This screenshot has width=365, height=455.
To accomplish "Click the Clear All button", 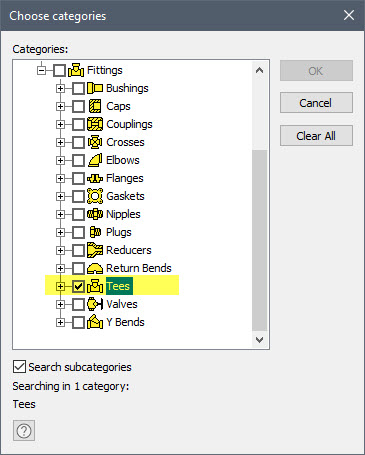I will click(x=316, y=136).
